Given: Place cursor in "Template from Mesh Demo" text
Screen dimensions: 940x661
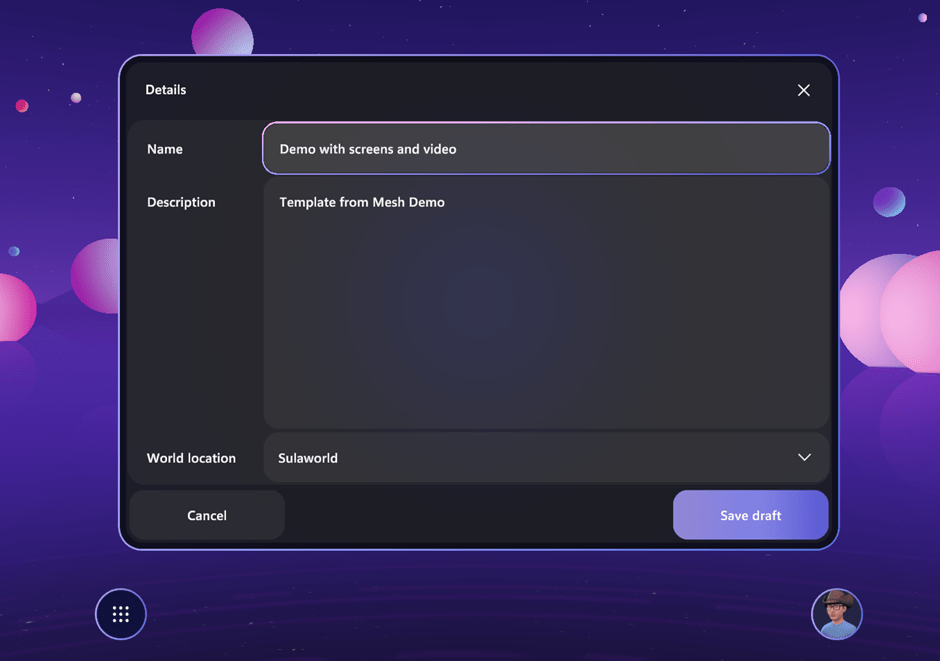Looking at the screenshot, I should (x=362, y=202).
